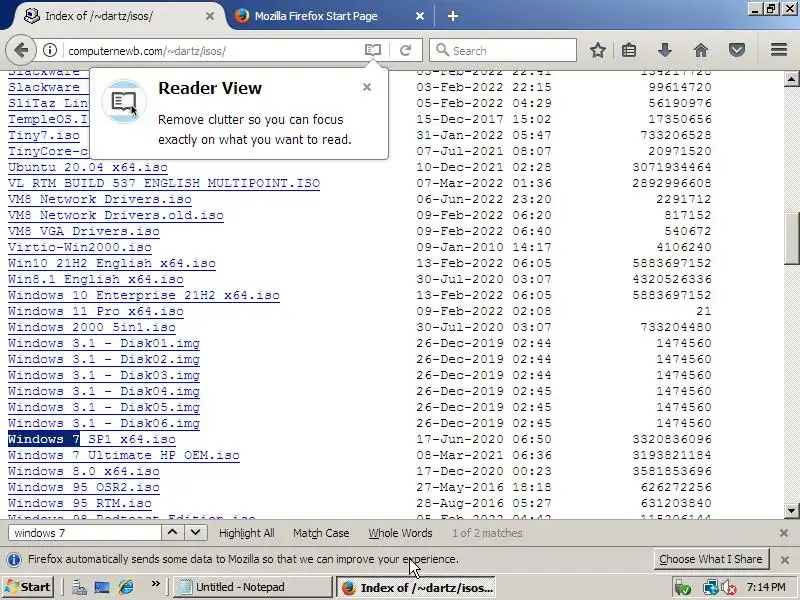This screenshot has height=600, width=800.
Task: Go to the Home page icon
Action: tap(701, 50)
